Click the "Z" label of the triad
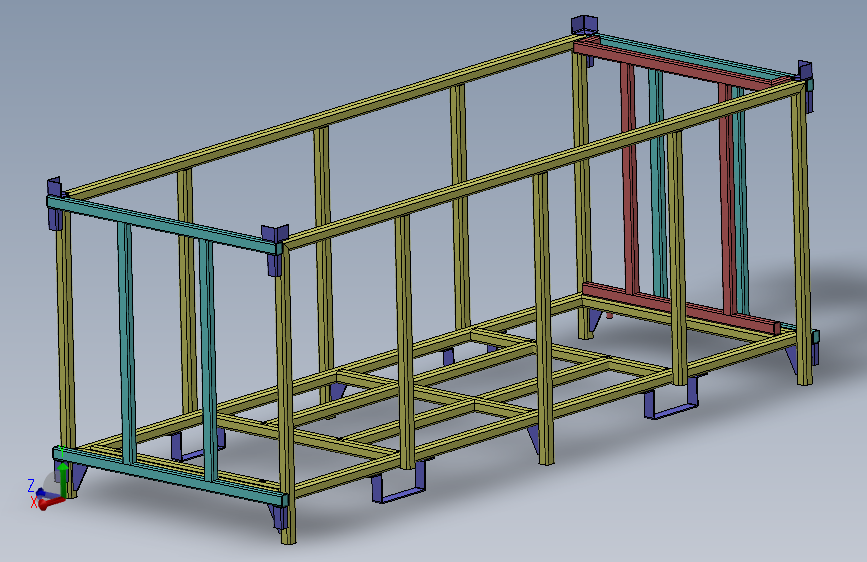The image size is (867, 562). (x=32, y=486)
